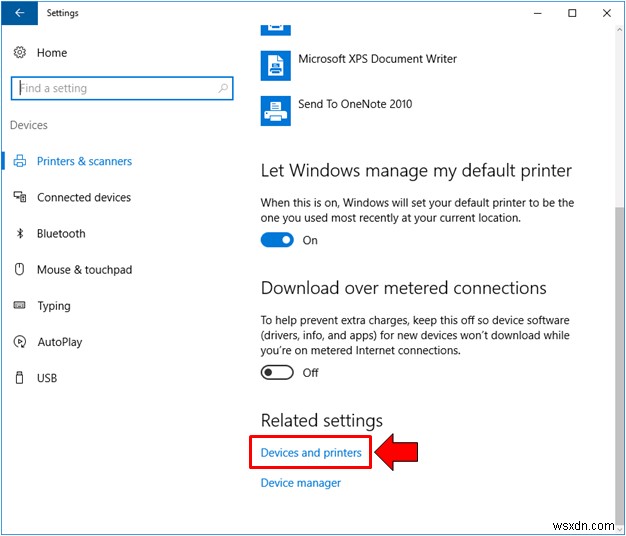Image resolution: width=626 pixels, height=536 pixels.
Task: Turn off Let Windows manage default printer
Action: point(277,240)
